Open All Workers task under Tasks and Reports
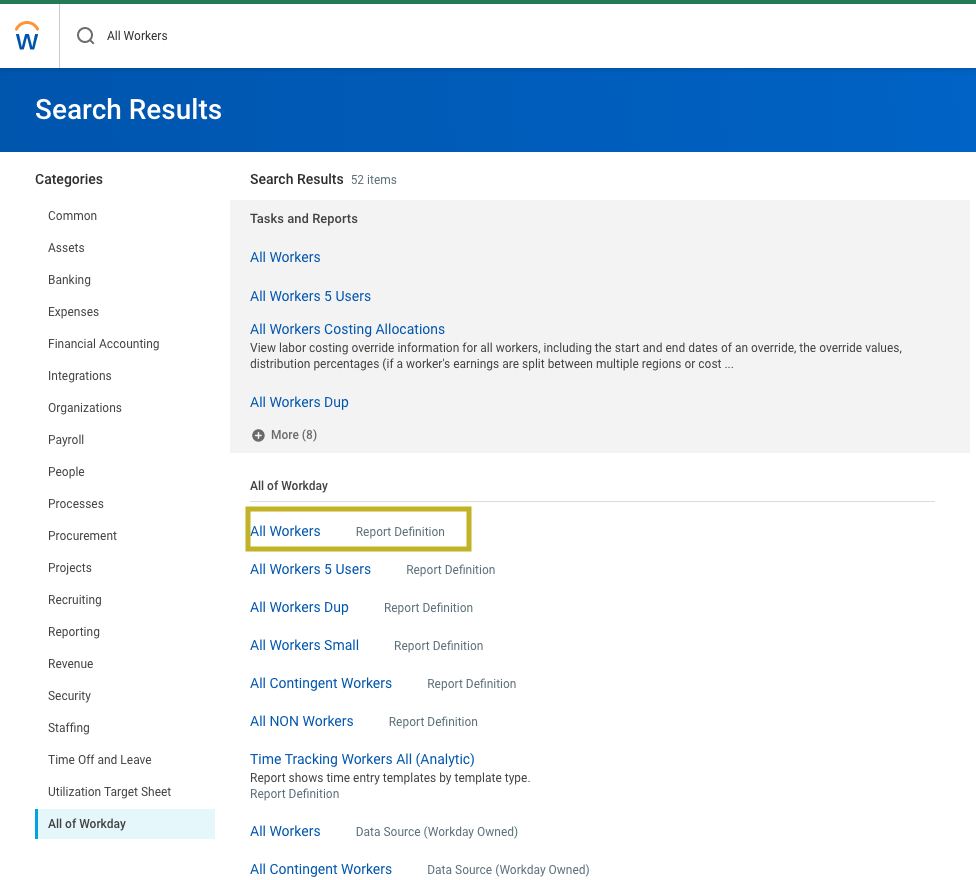Image resolution: width=976 pixels, height=880 pixels. click(x=285, y=257)
